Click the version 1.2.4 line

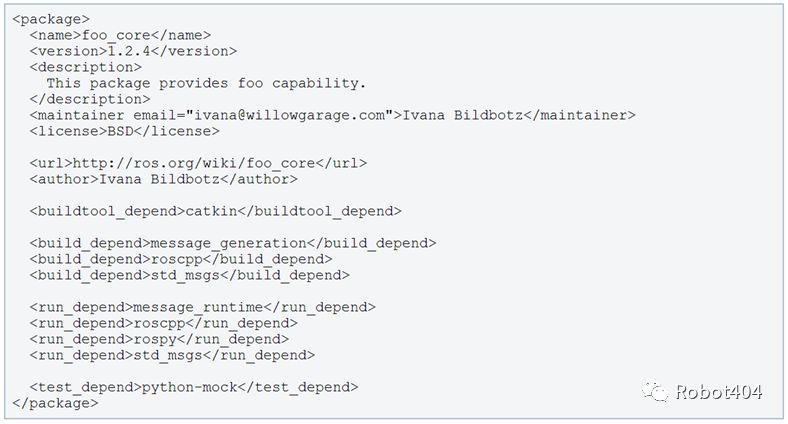(x=133, y=51)
